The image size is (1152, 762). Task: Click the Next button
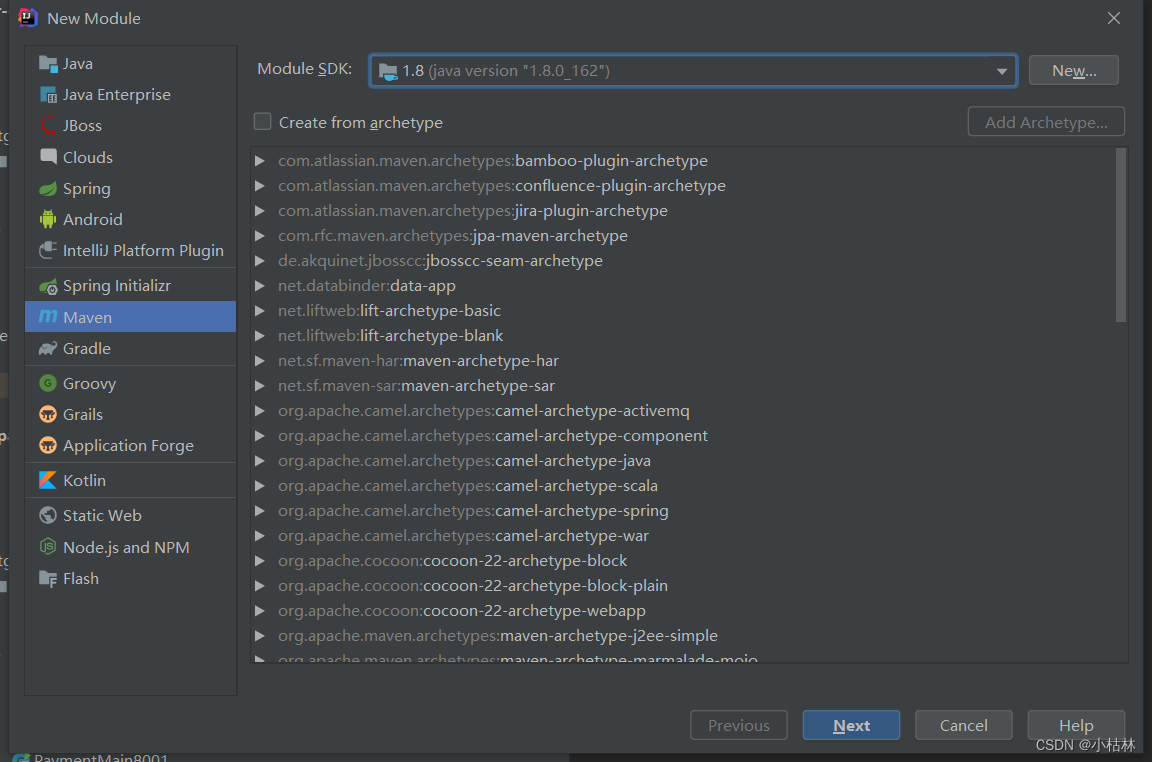tap(851, 726)
